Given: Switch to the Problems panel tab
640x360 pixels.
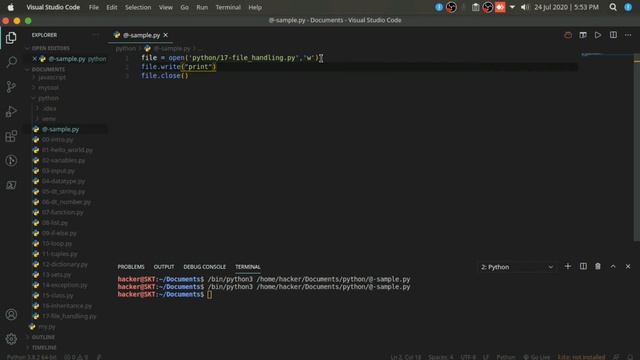Looking at the screenshot, I should [131, 267].
